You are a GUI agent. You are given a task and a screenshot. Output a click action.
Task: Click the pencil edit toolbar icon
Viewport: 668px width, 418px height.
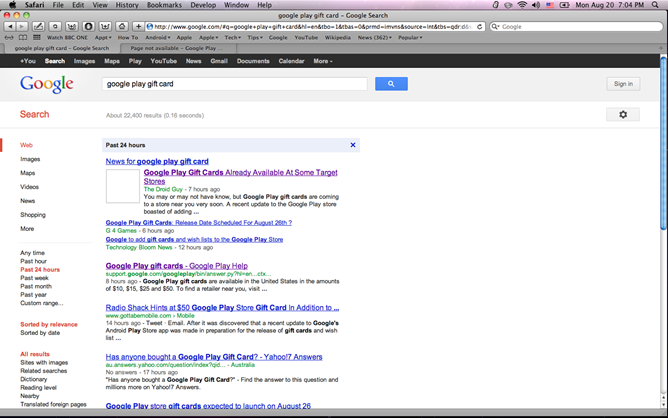(x=38, y=26)
